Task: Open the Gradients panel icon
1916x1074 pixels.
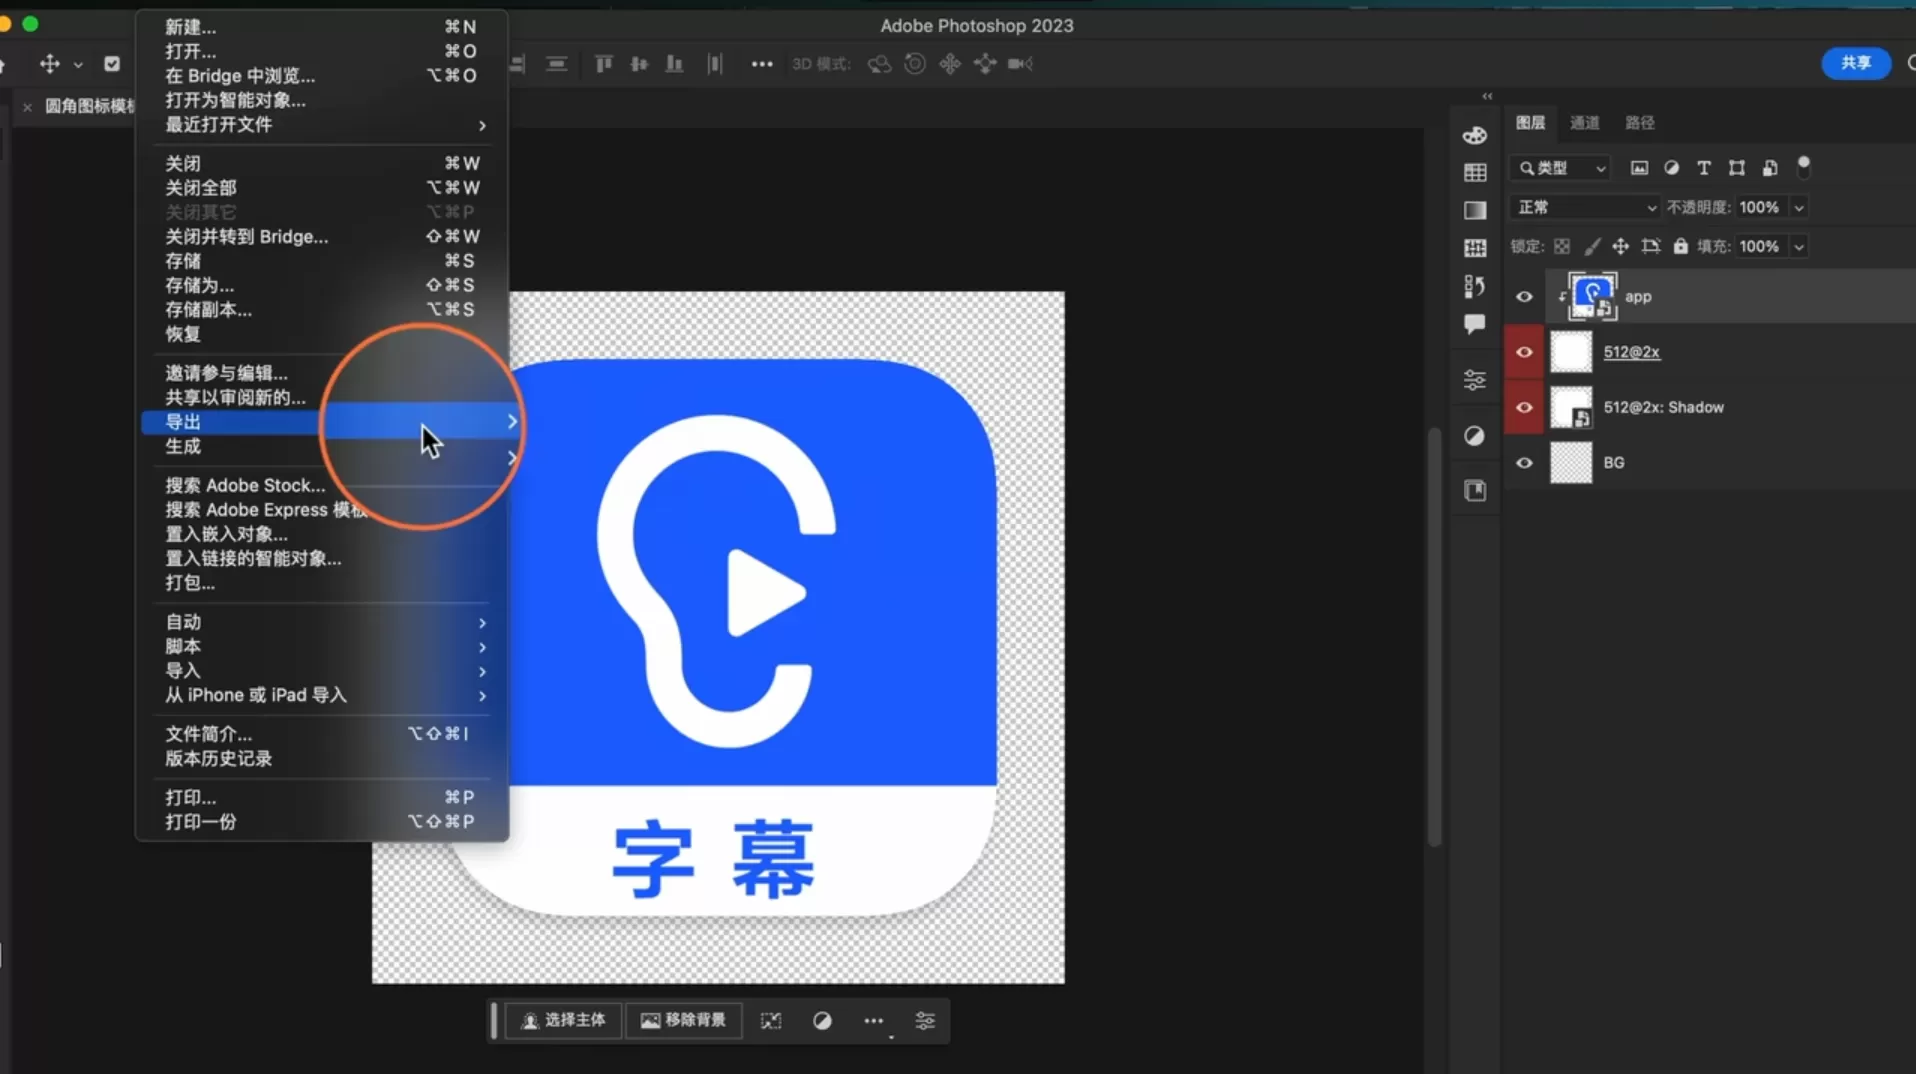Action: (x=1475, y=210)
